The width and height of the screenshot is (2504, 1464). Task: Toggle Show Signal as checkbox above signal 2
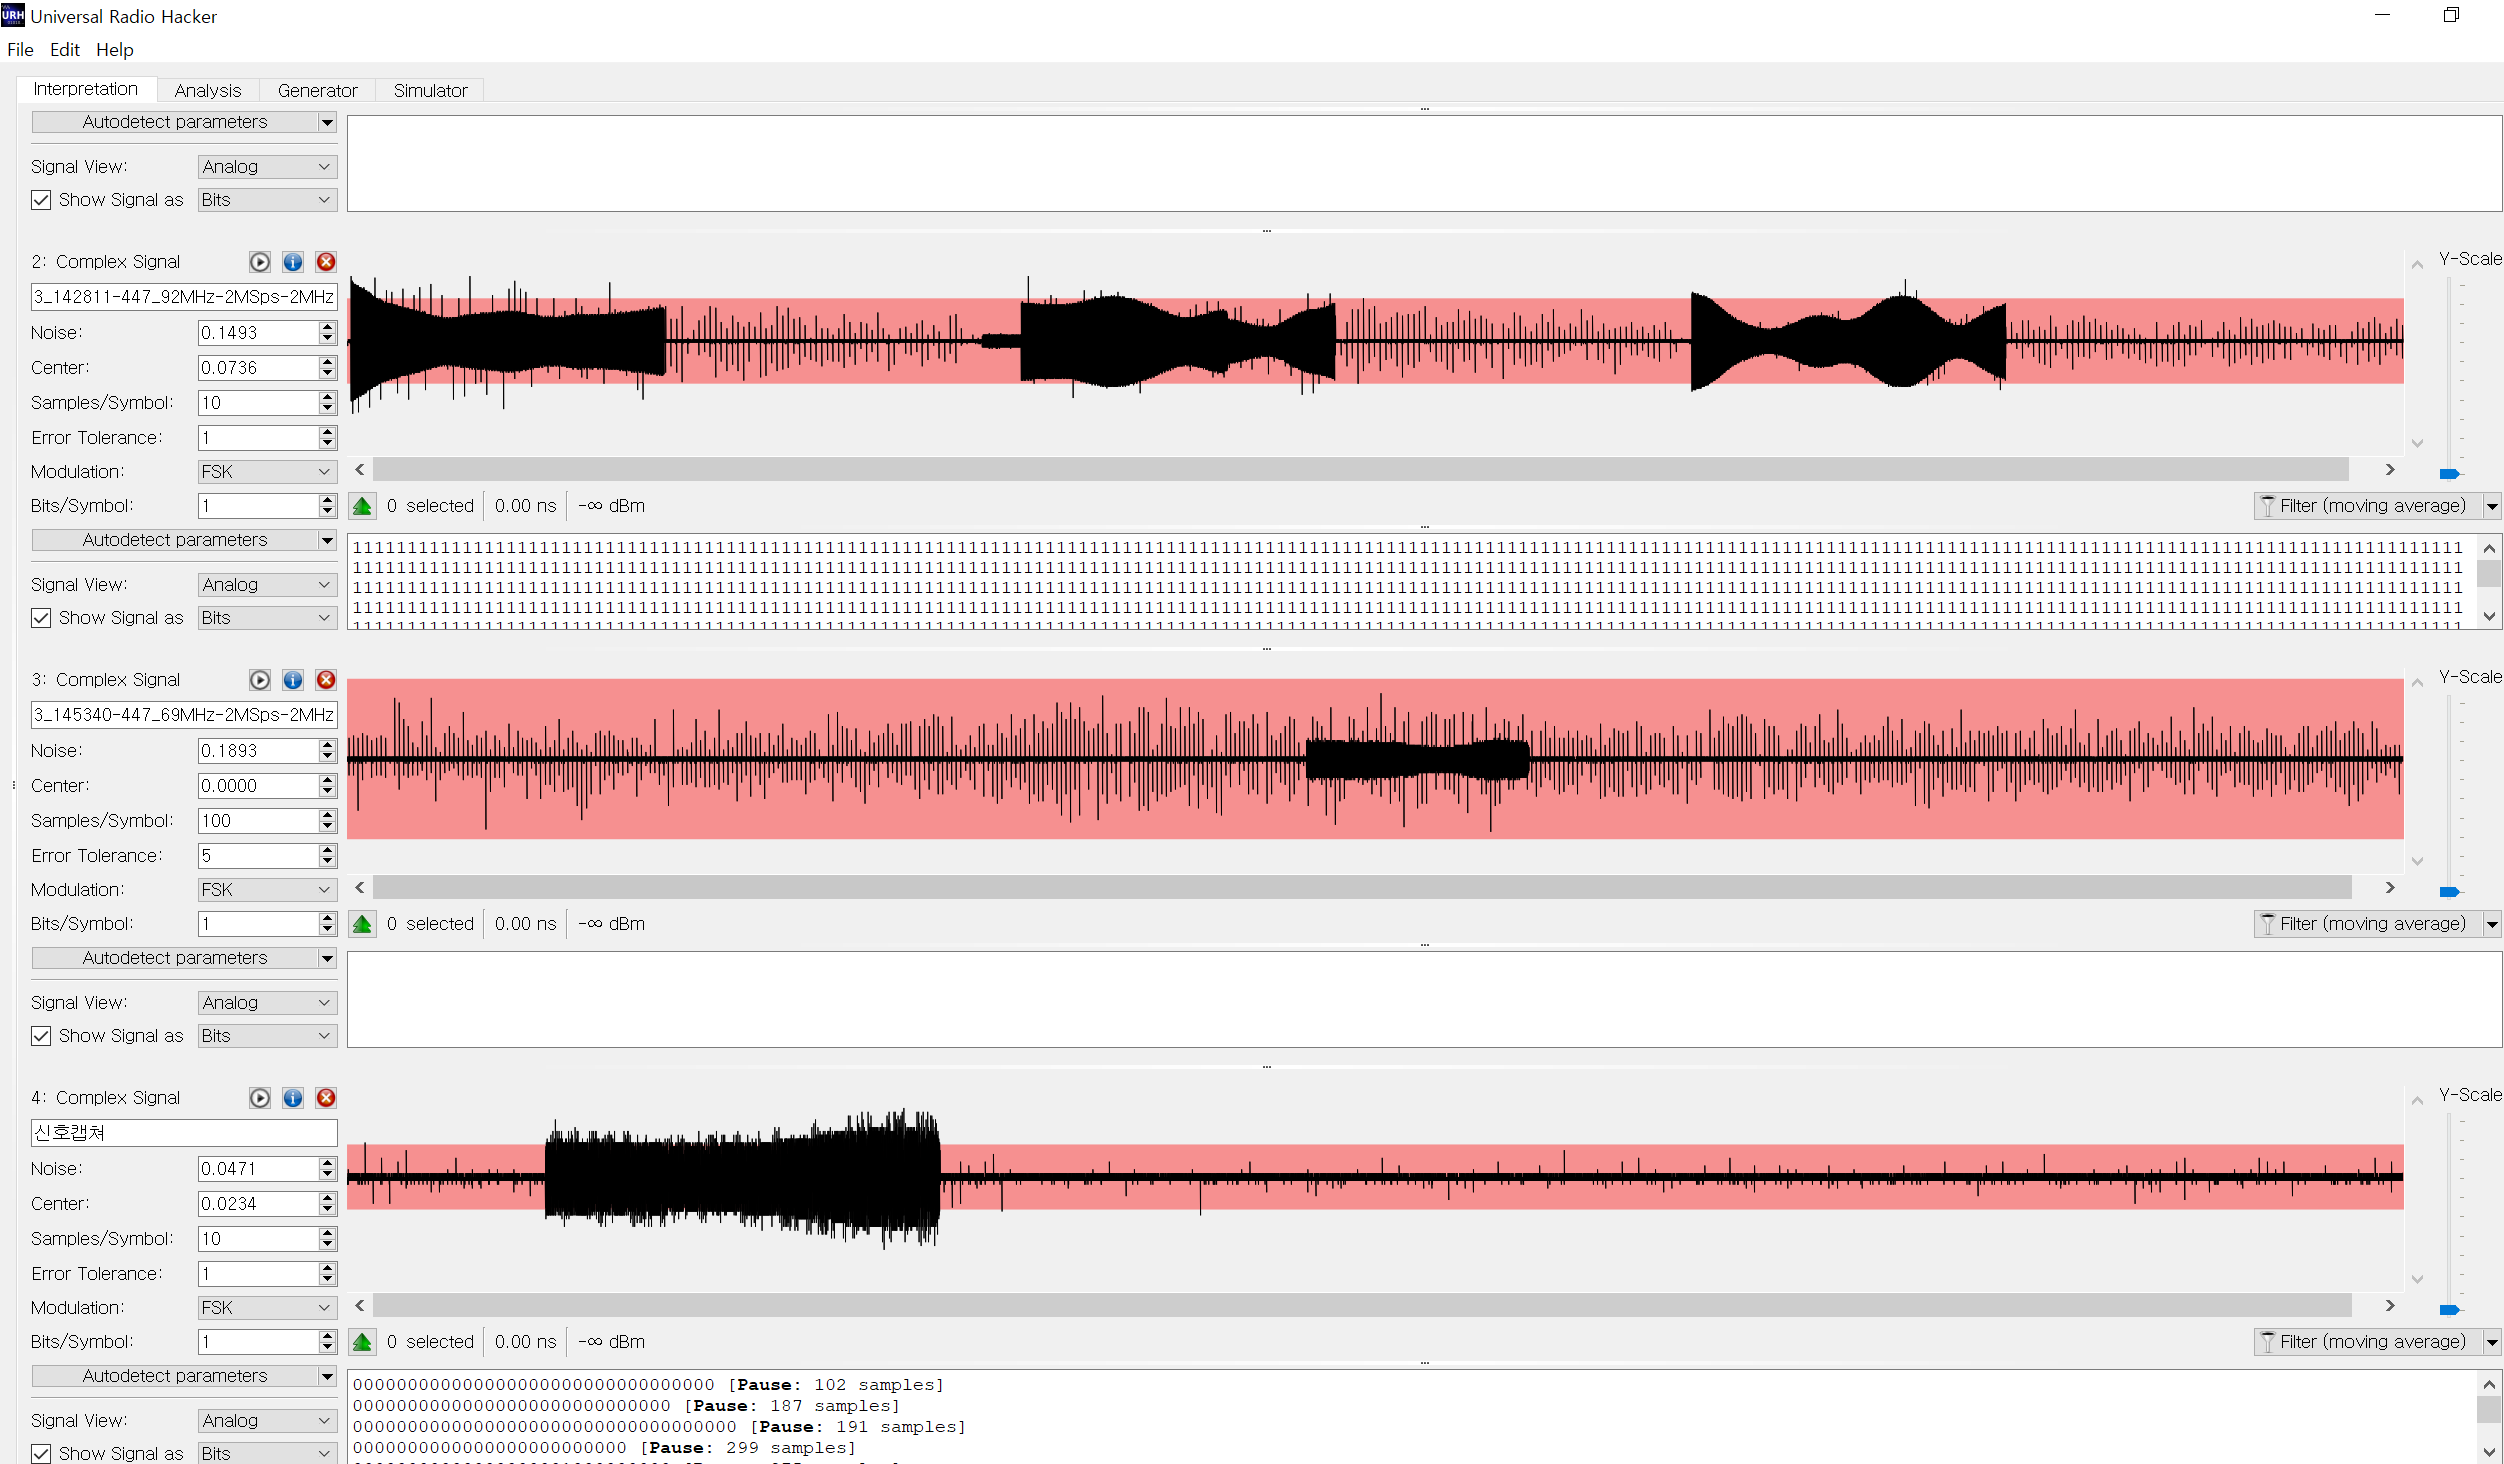coord(41,200)
